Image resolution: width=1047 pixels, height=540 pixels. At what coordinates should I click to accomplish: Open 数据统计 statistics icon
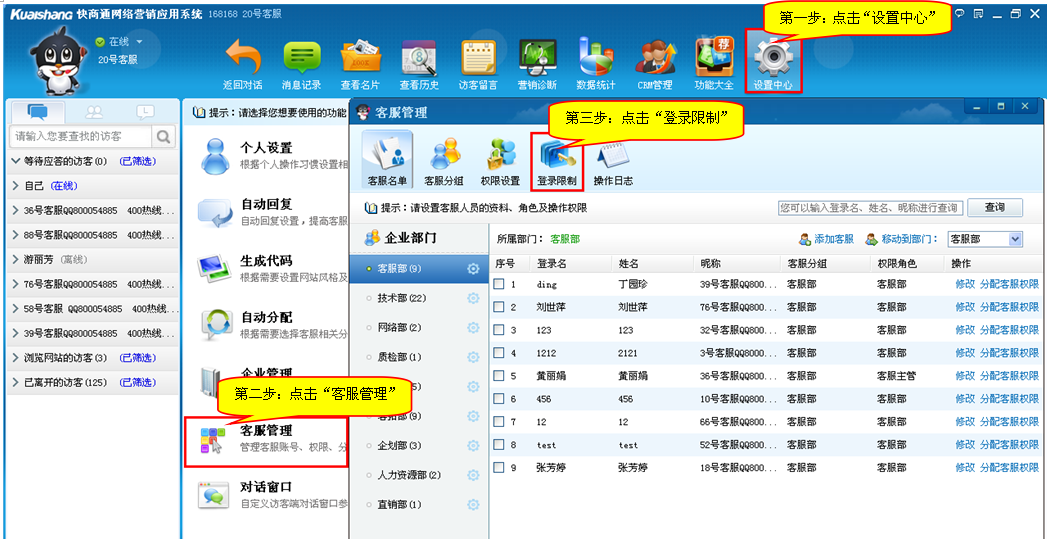pyautogui.click(x=596, y=59)
